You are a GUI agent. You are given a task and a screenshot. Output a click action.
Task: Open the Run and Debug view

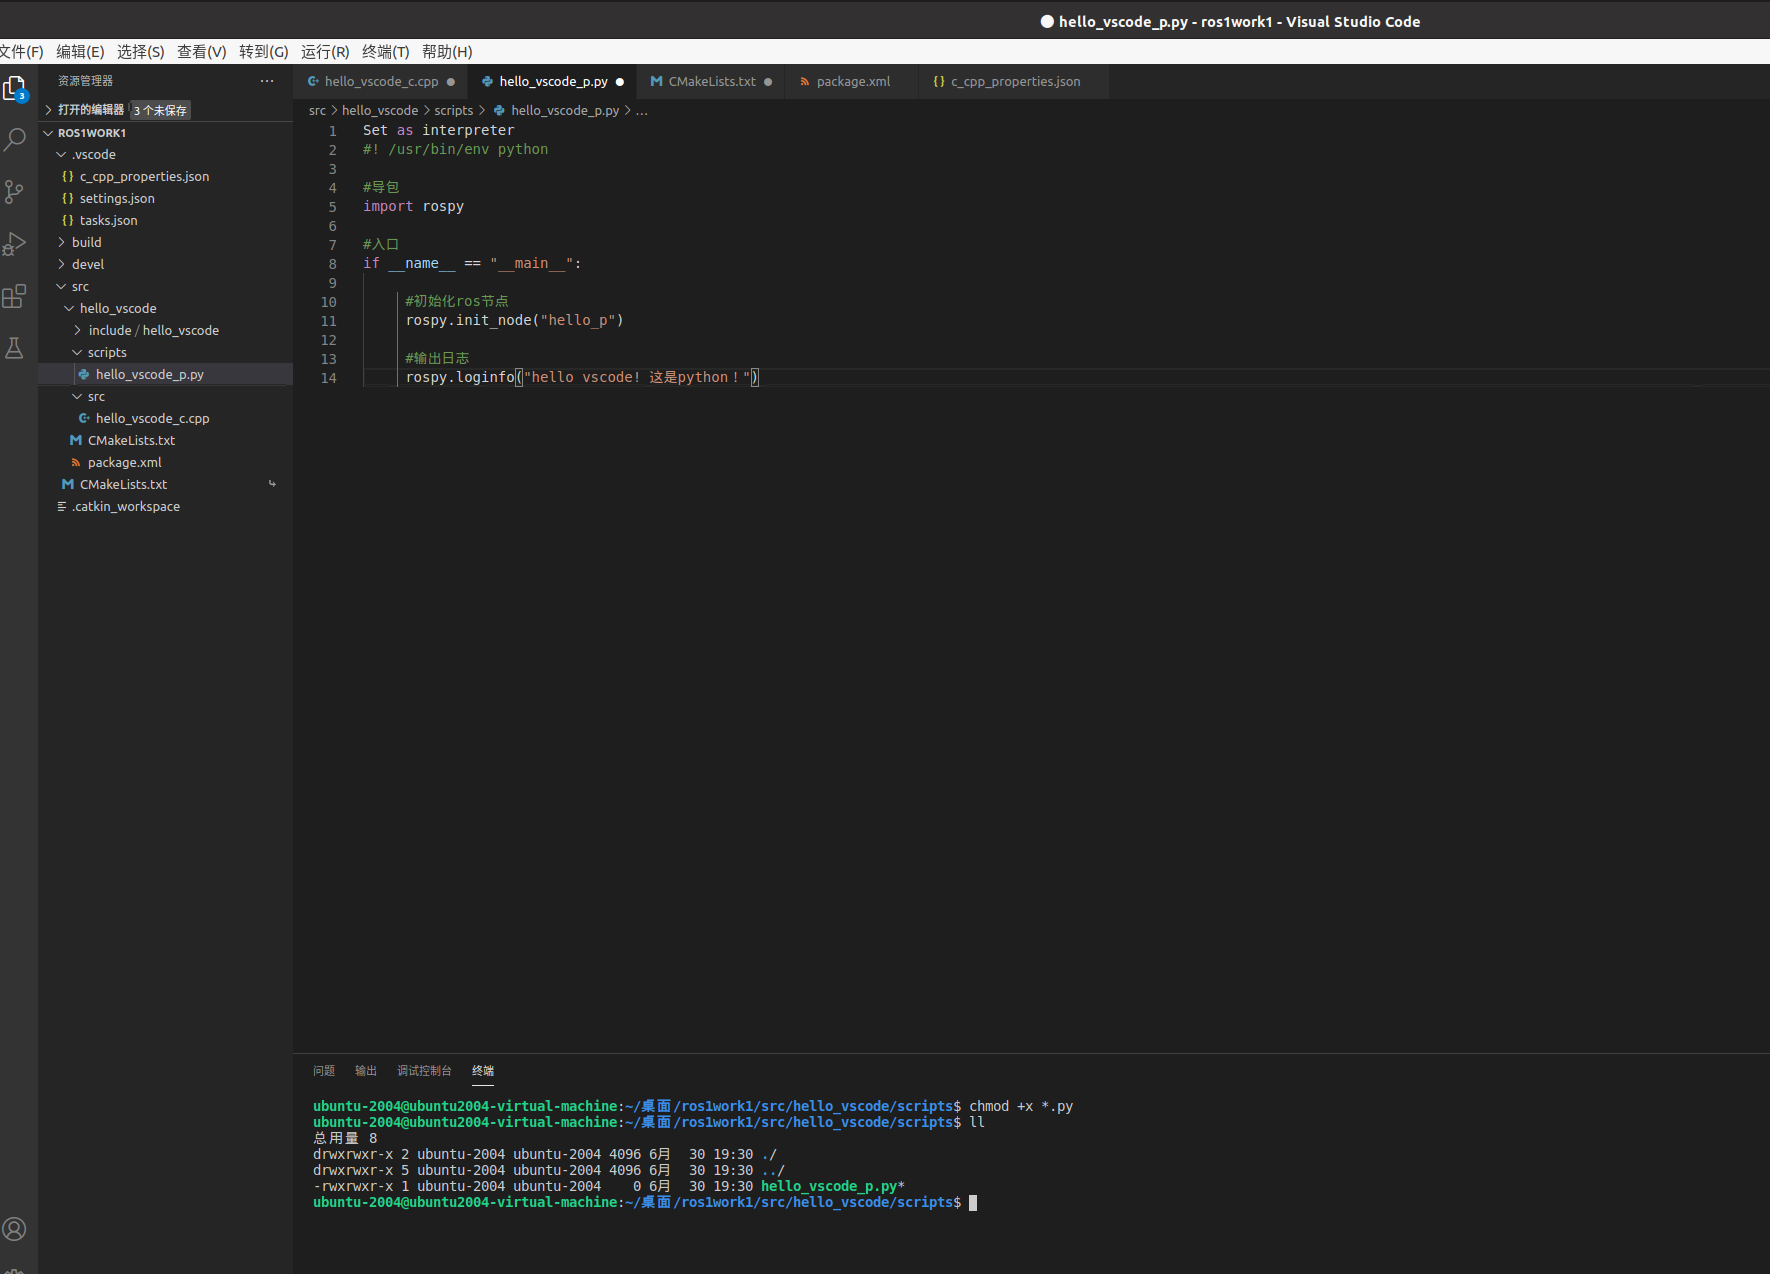15,243
